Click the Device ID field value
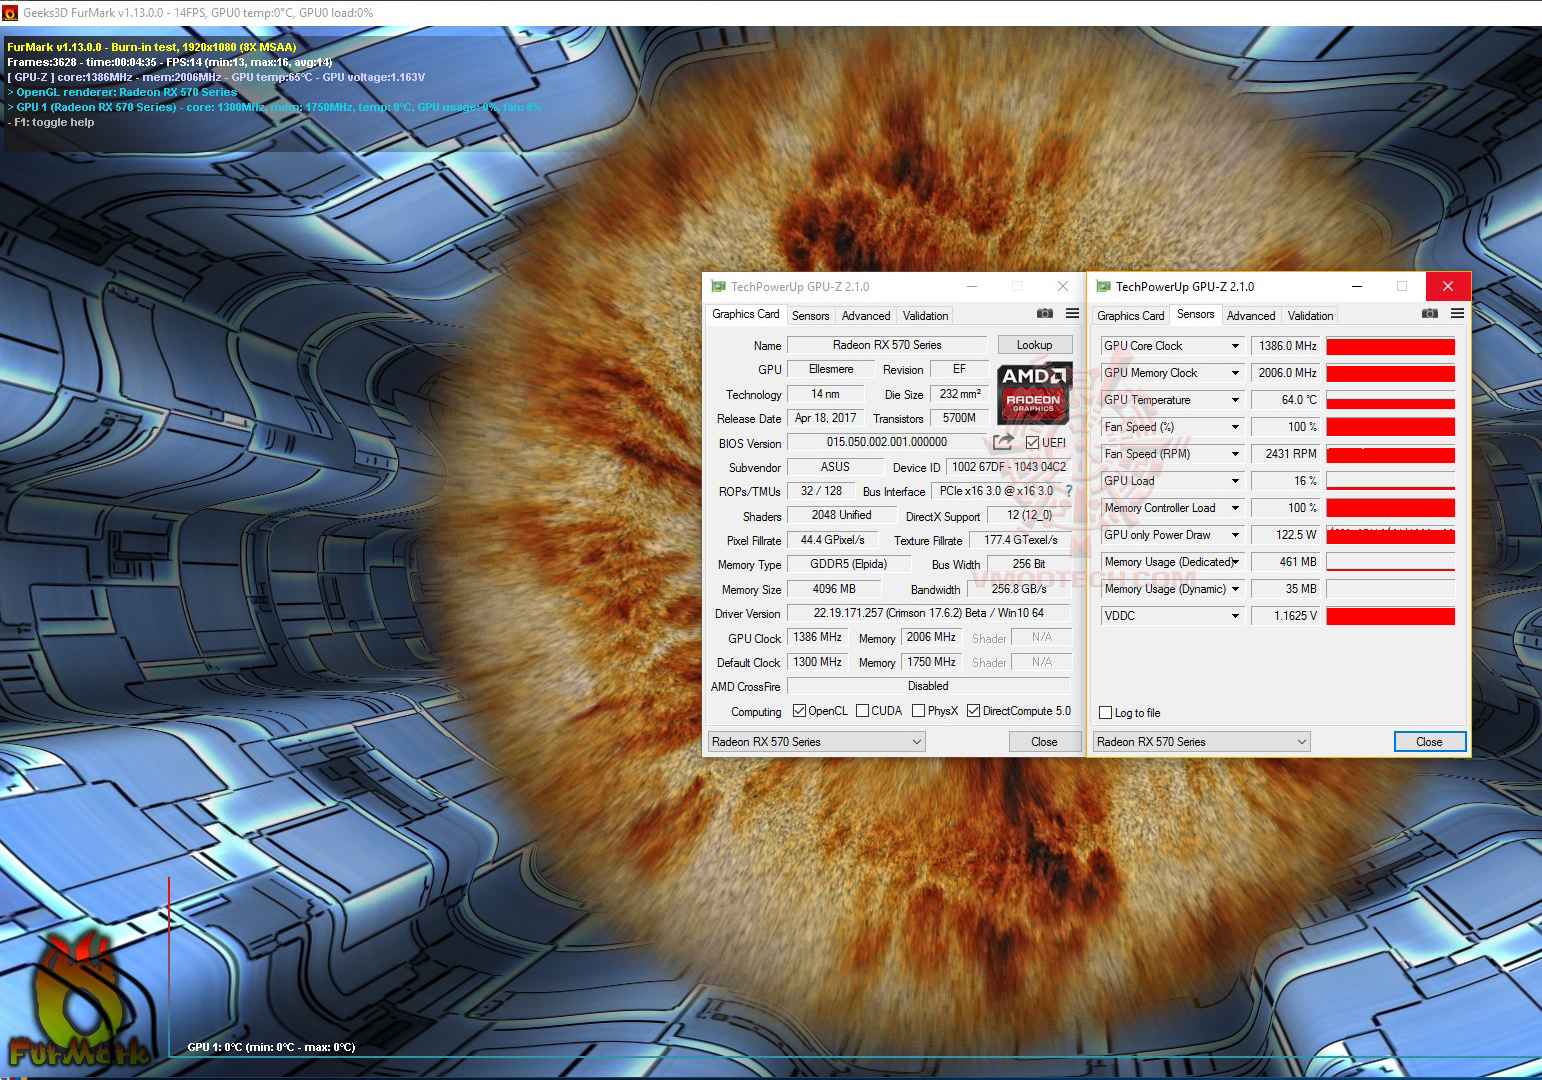 (1009, 467)
